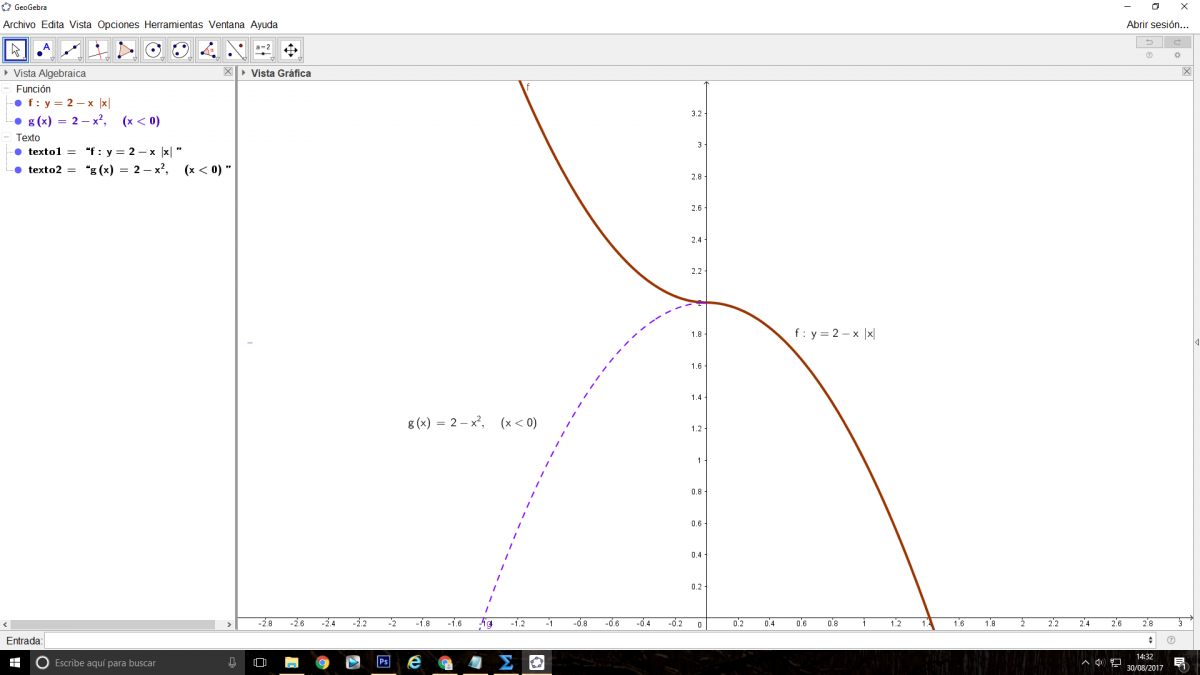Toggle visibility bullet of texto1
Screen dimensions: 1200x675
(18, 152)
